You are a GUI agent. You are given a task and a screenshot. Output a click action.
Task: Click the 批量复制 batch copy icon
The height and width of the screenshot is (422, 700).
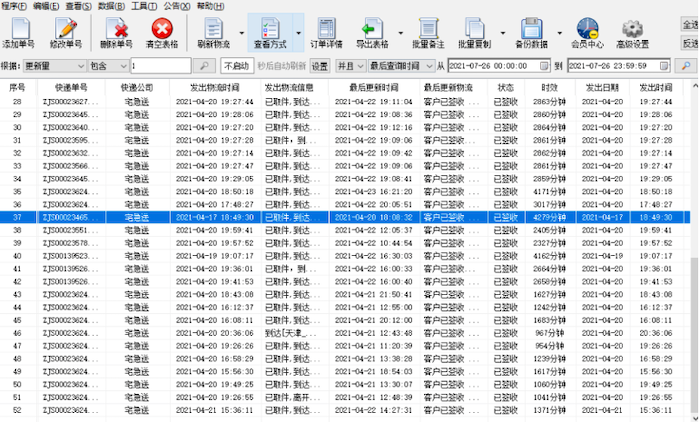click(x=475, y=29)
